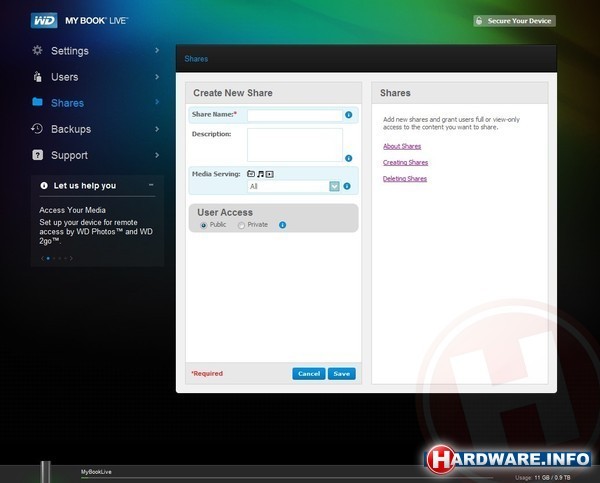The image size is (600, 483).
Task: Click the Share Name info icon
Action: click(x=348, y=115)
